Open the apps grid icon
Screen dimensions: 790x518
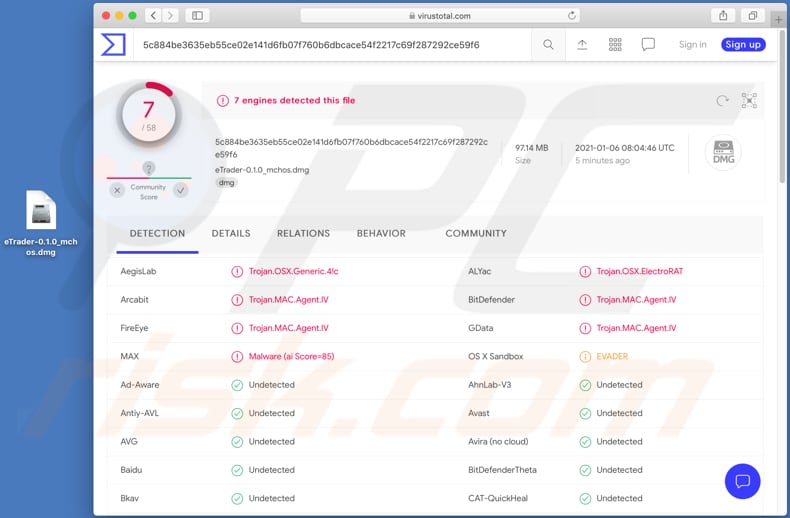pos(615,45)
